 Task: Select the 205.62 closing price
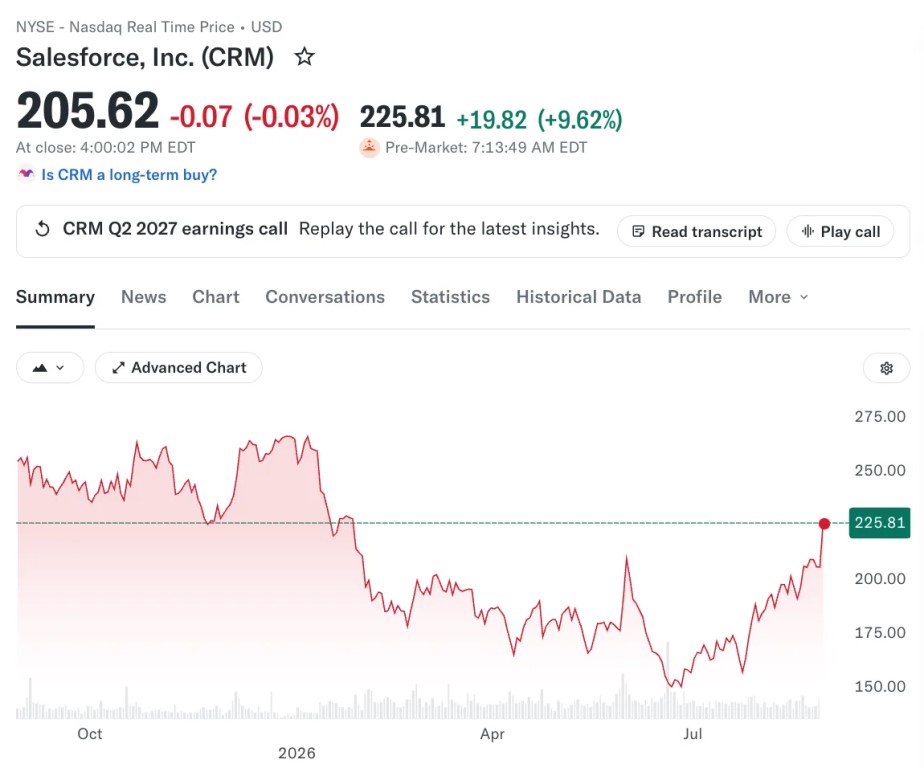[88, 110]
